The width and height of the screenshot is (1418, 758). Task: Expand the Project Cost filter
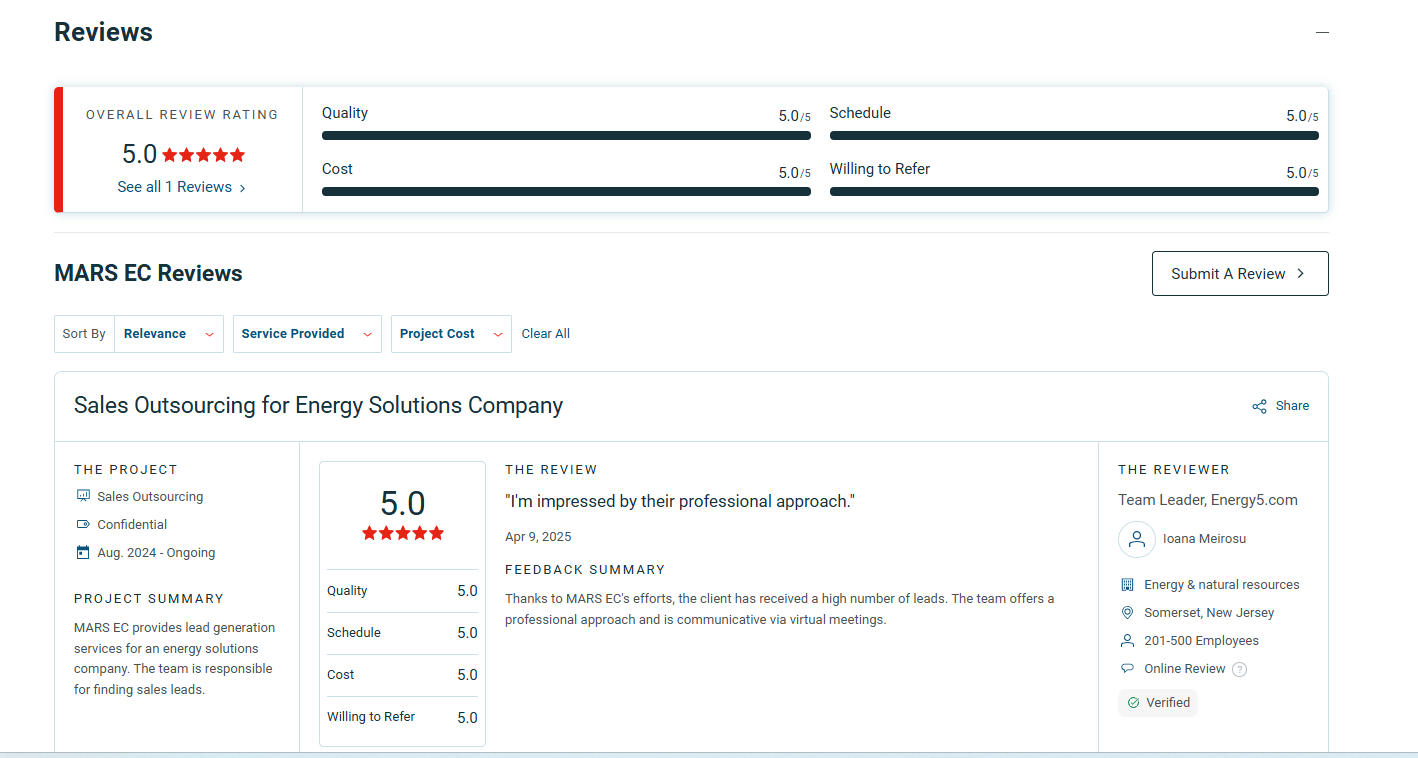pyautogui.click(x=451, y=334)
